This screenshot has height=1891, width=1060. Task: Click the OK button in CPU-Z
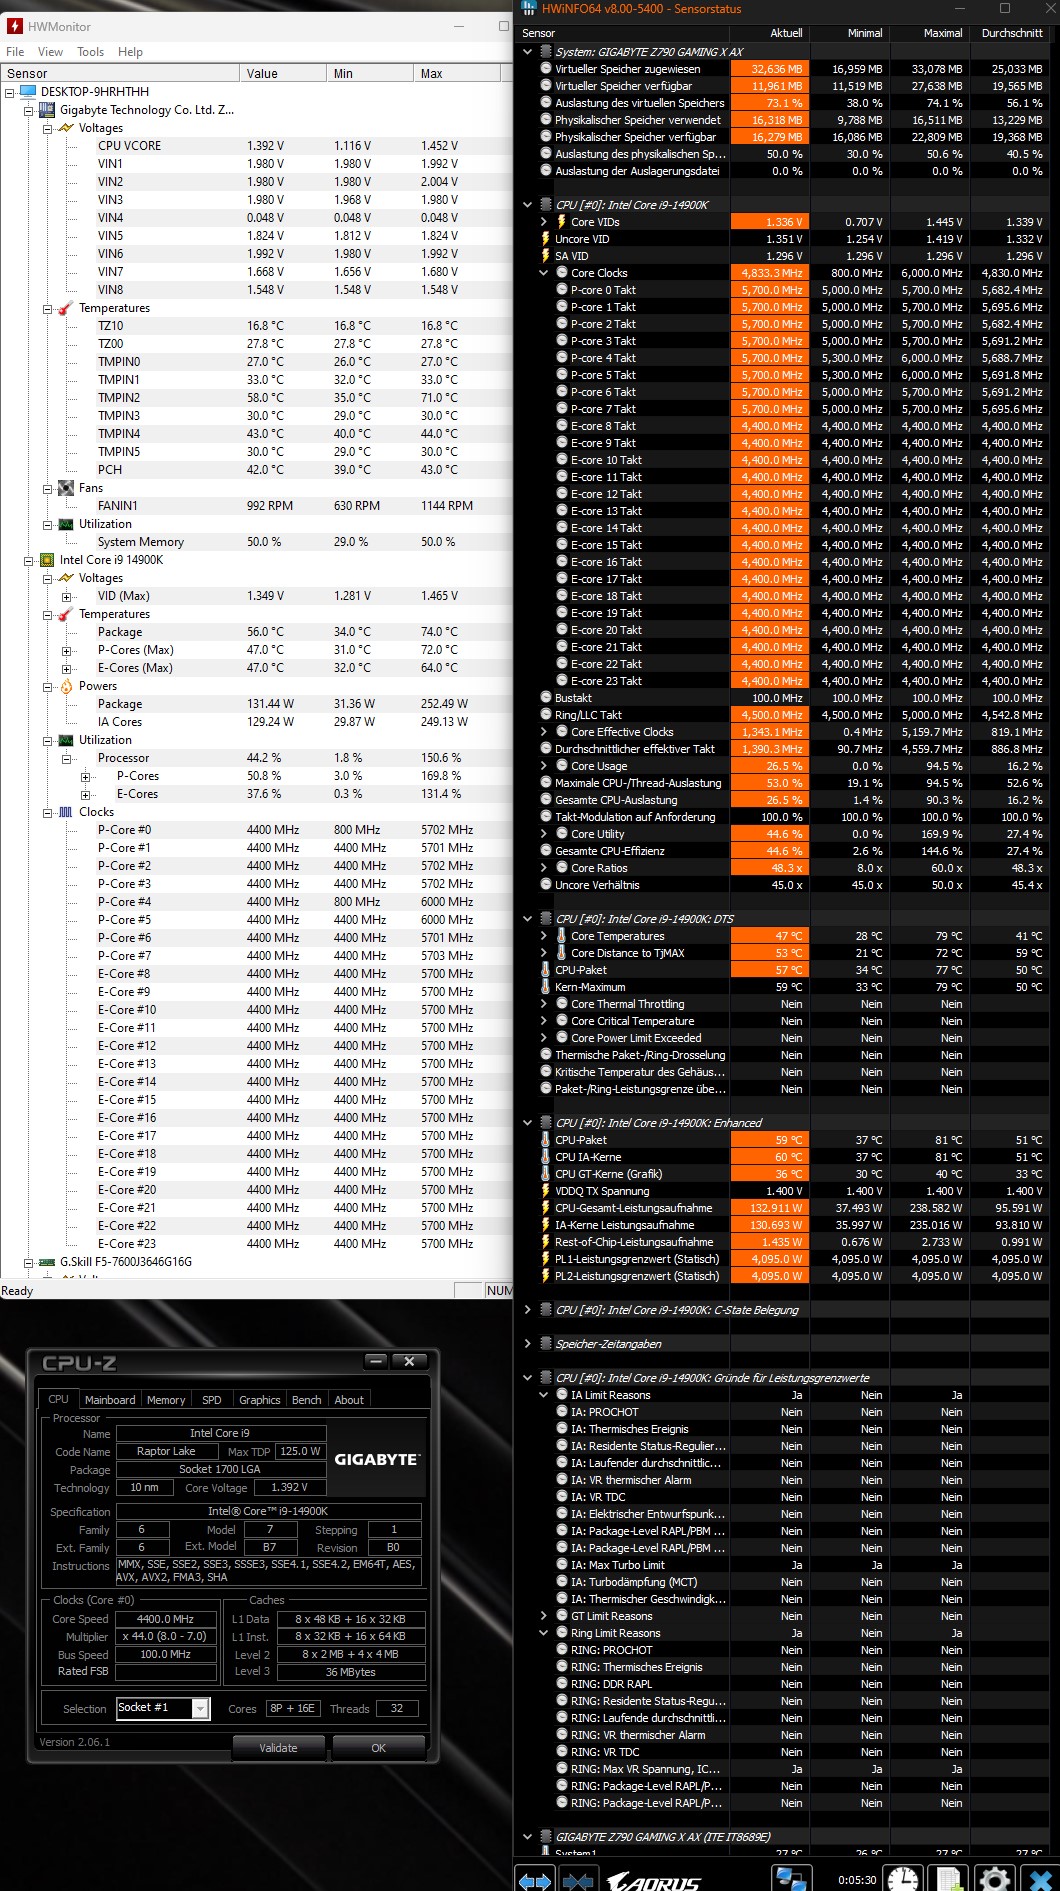click(378, 1748)
